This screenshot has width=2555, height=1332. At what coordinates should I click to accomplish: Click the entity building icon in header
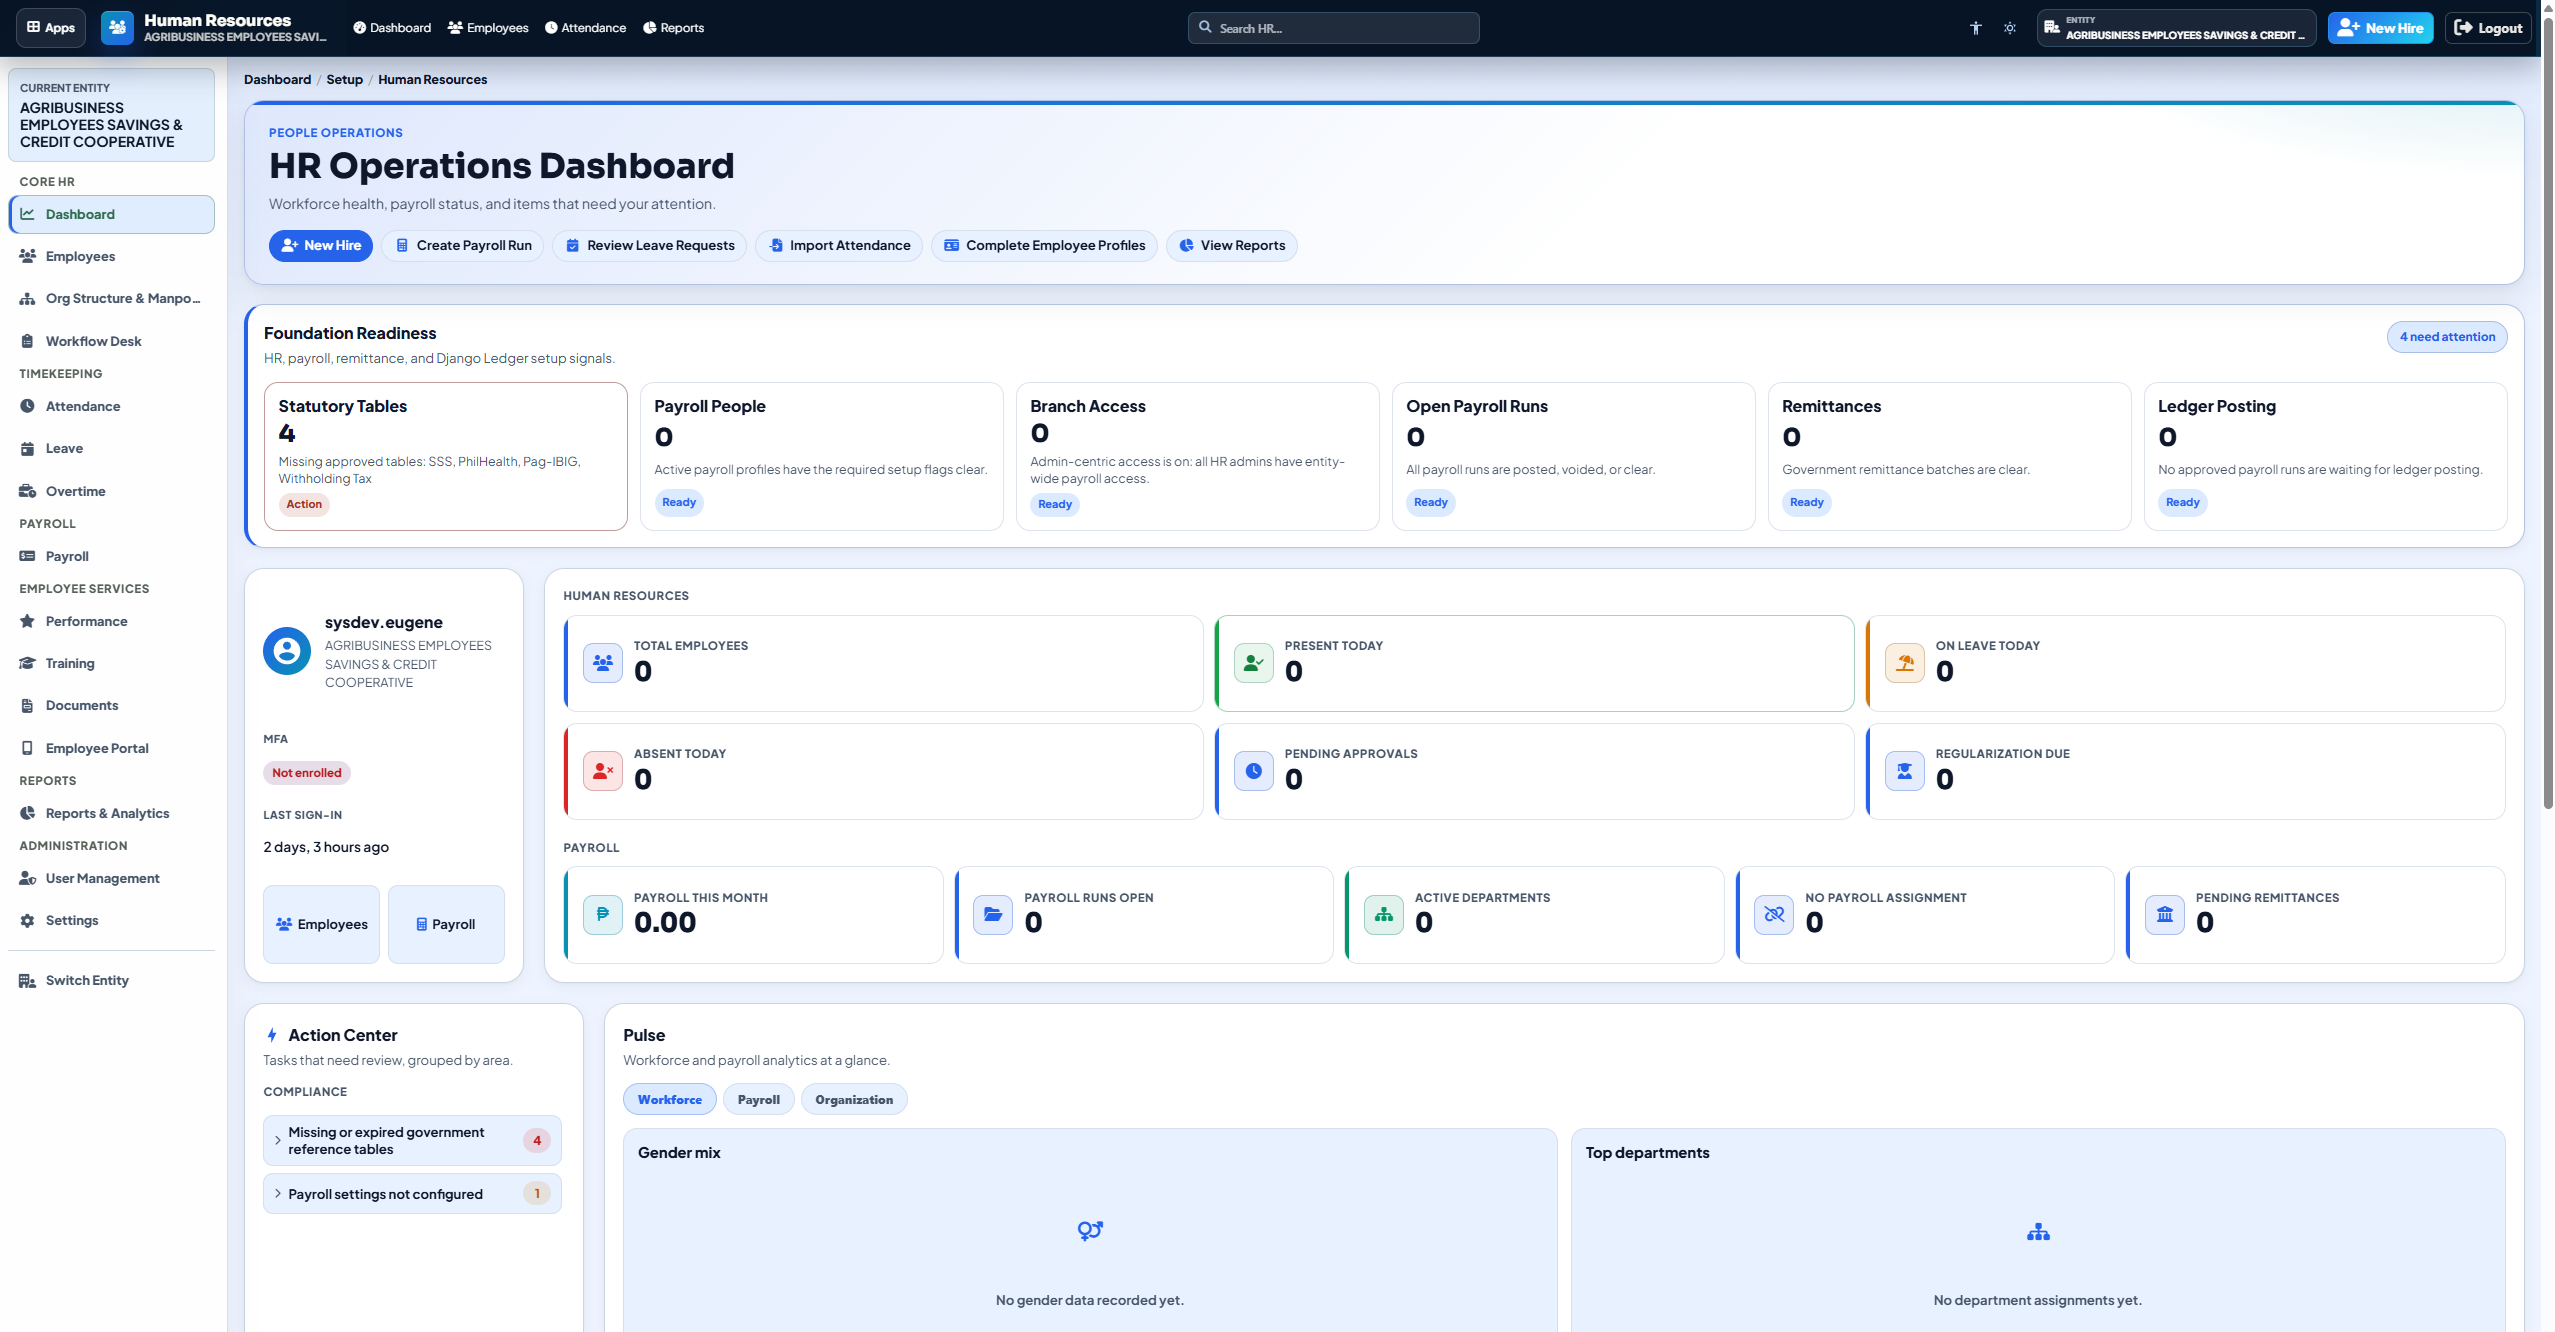tap(2051, 28)
